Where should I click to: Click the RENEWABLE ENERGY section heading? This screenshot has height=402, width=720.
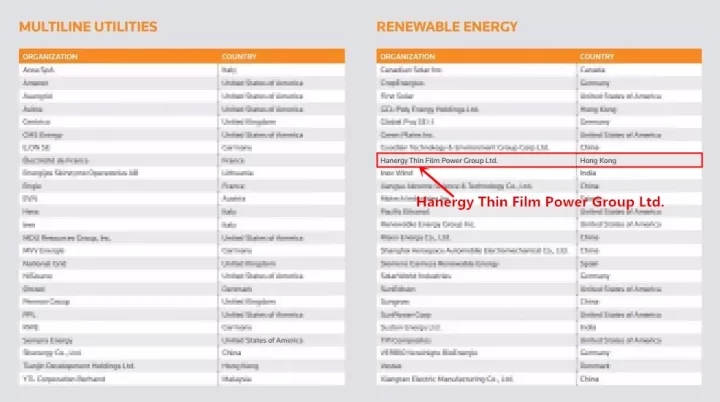click(x=447, y=27)
